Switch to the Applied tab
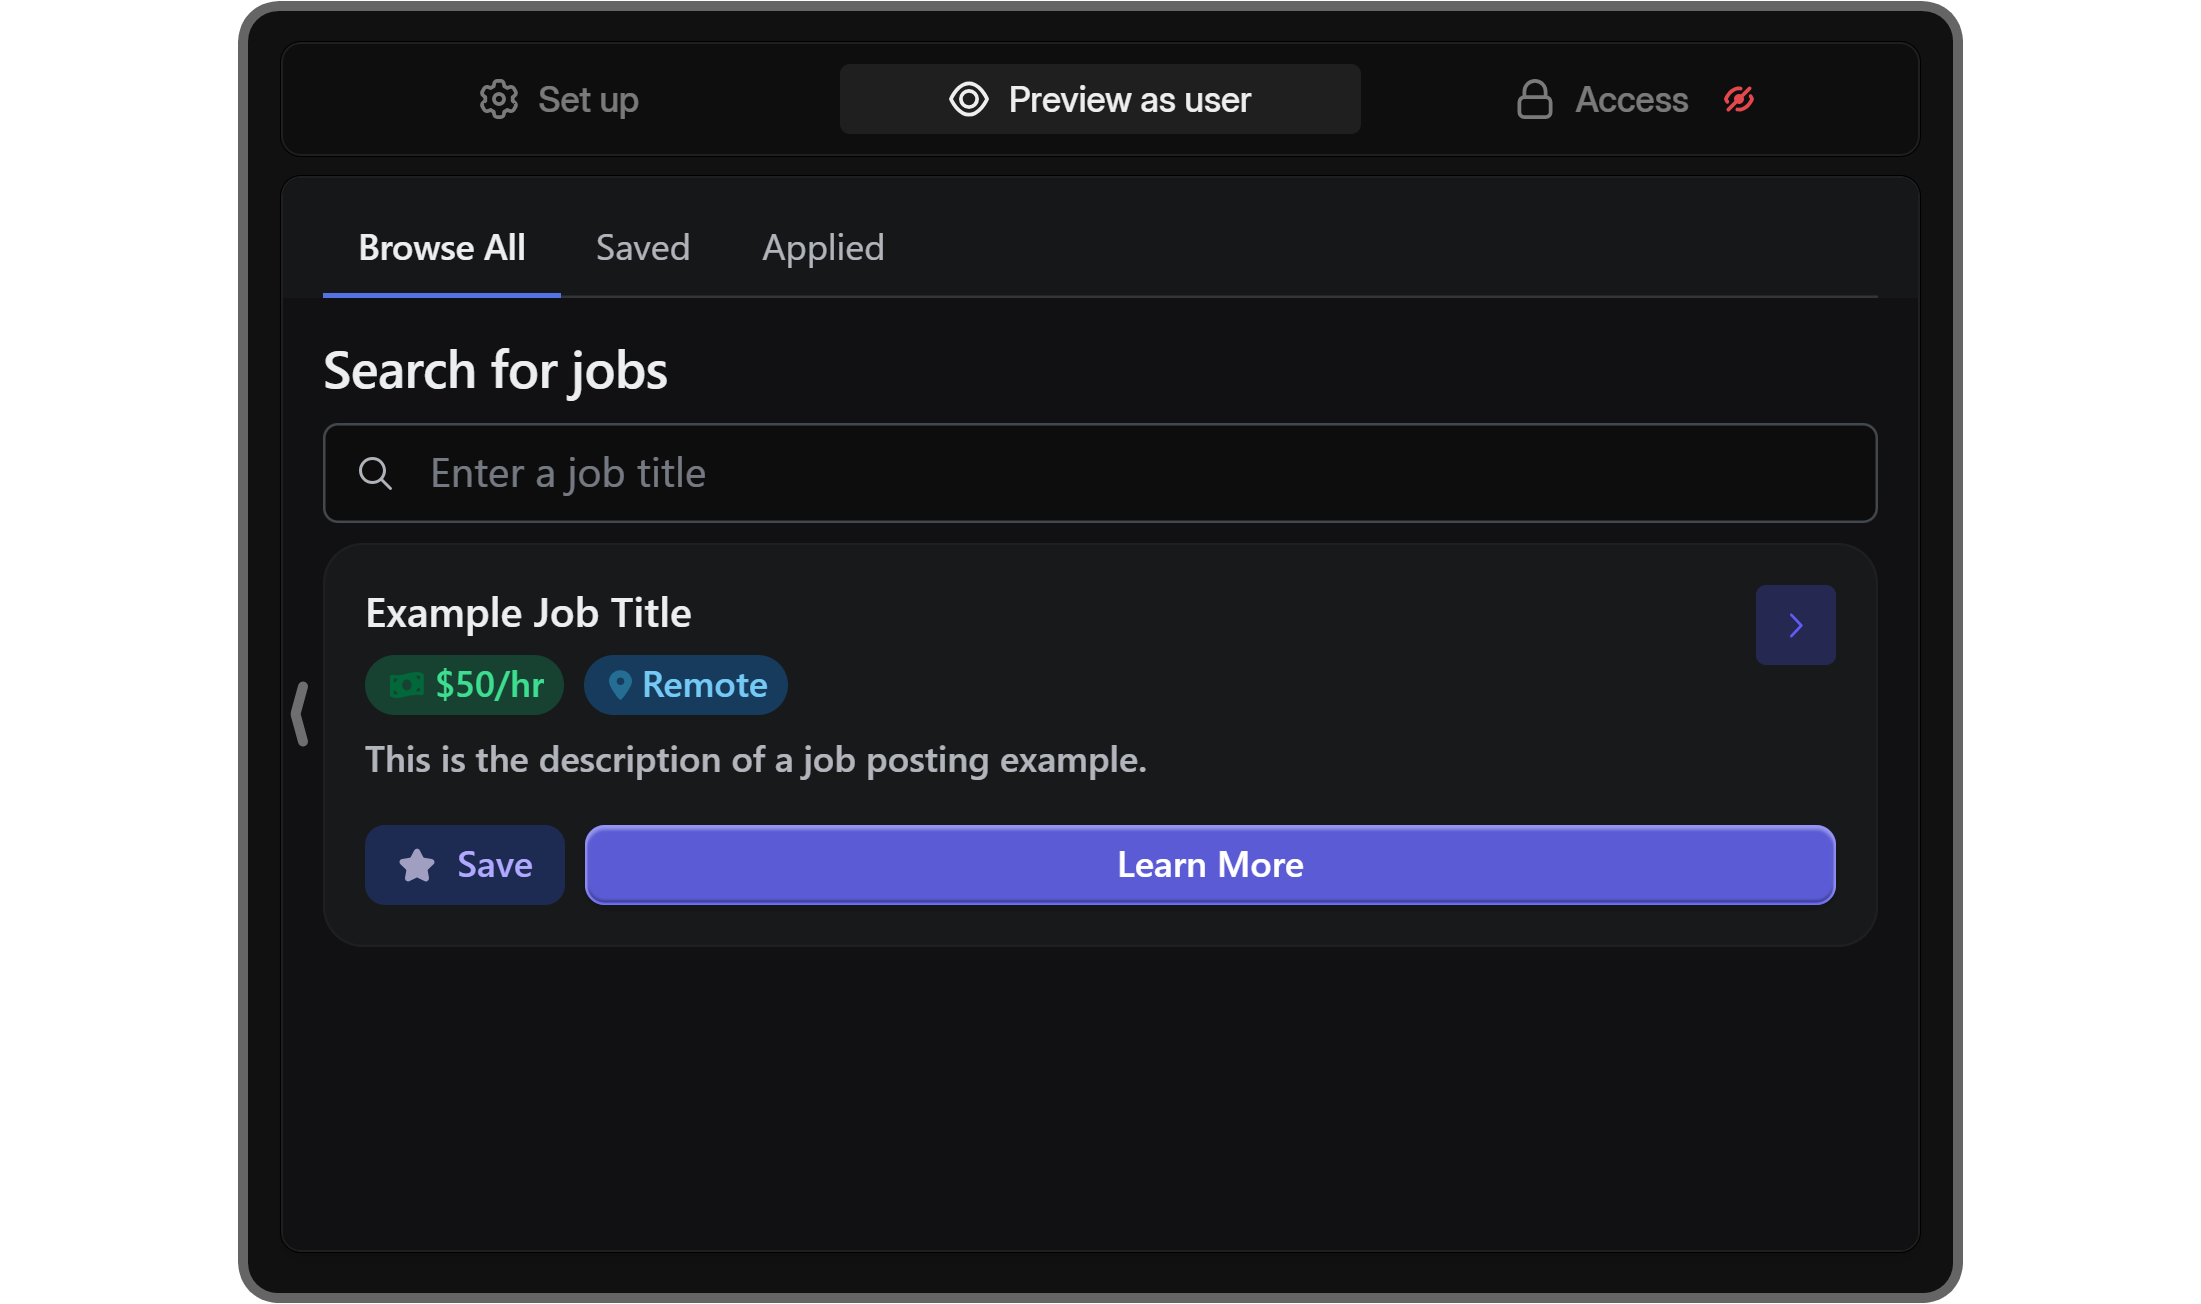 click(x=821, y=247)
